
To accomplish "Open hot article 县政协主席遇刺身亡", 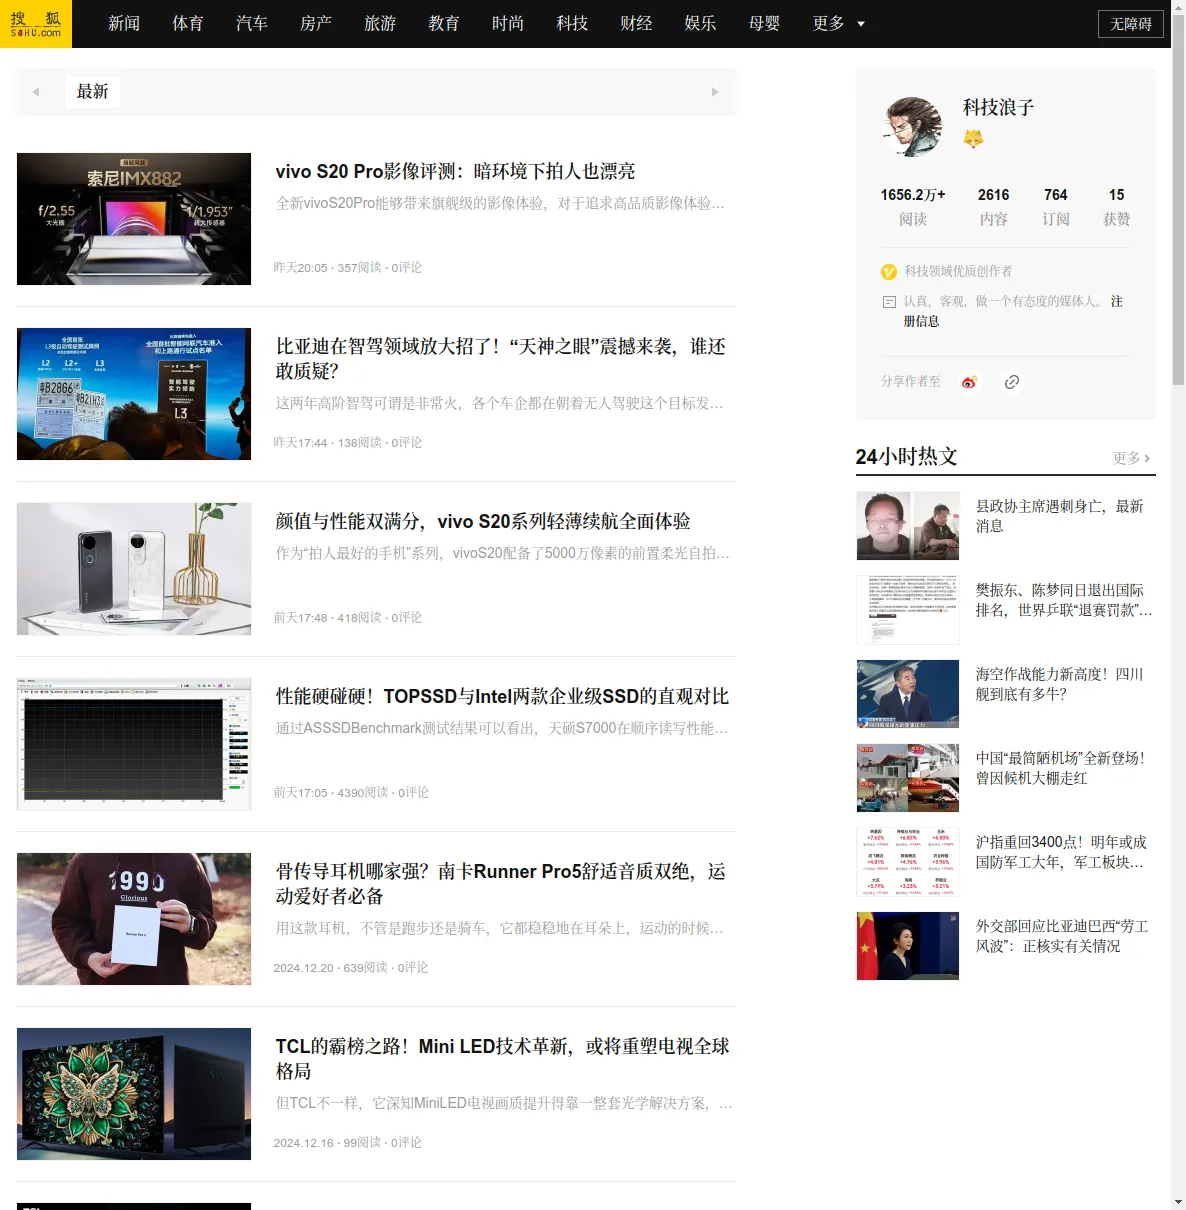I will click(x=1060, y=516).
